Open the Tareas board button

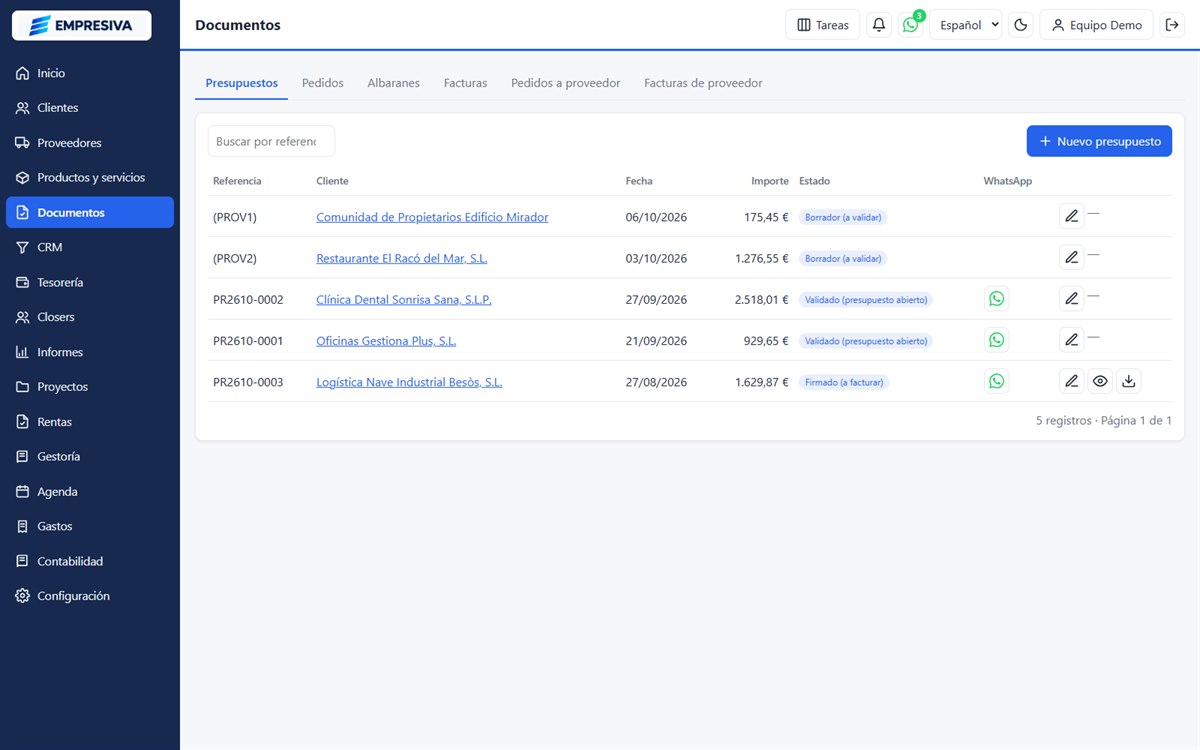pyautogui.click(x=823, y=25)
